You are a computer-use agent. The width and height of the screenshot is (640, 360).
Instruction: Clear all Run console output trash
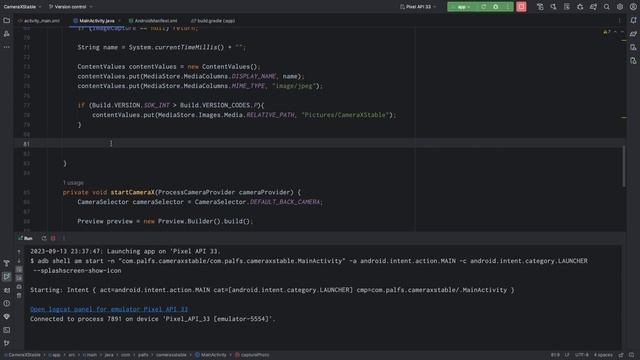19,296
